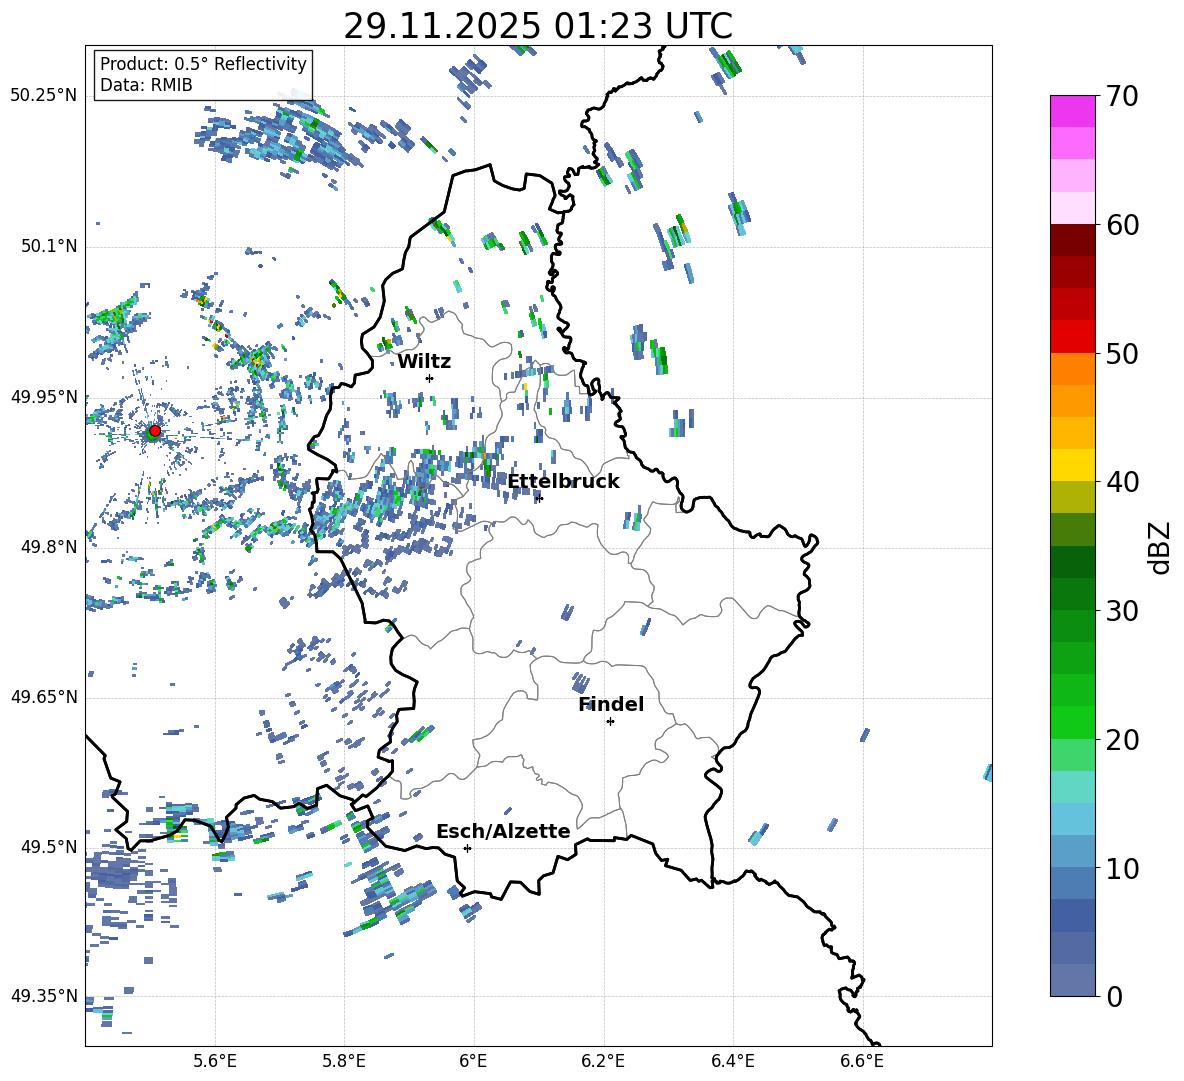This screenshot has width=1184, height=1081.
Task: Click the Wiltz location cross marker
Action: [429, 378]
